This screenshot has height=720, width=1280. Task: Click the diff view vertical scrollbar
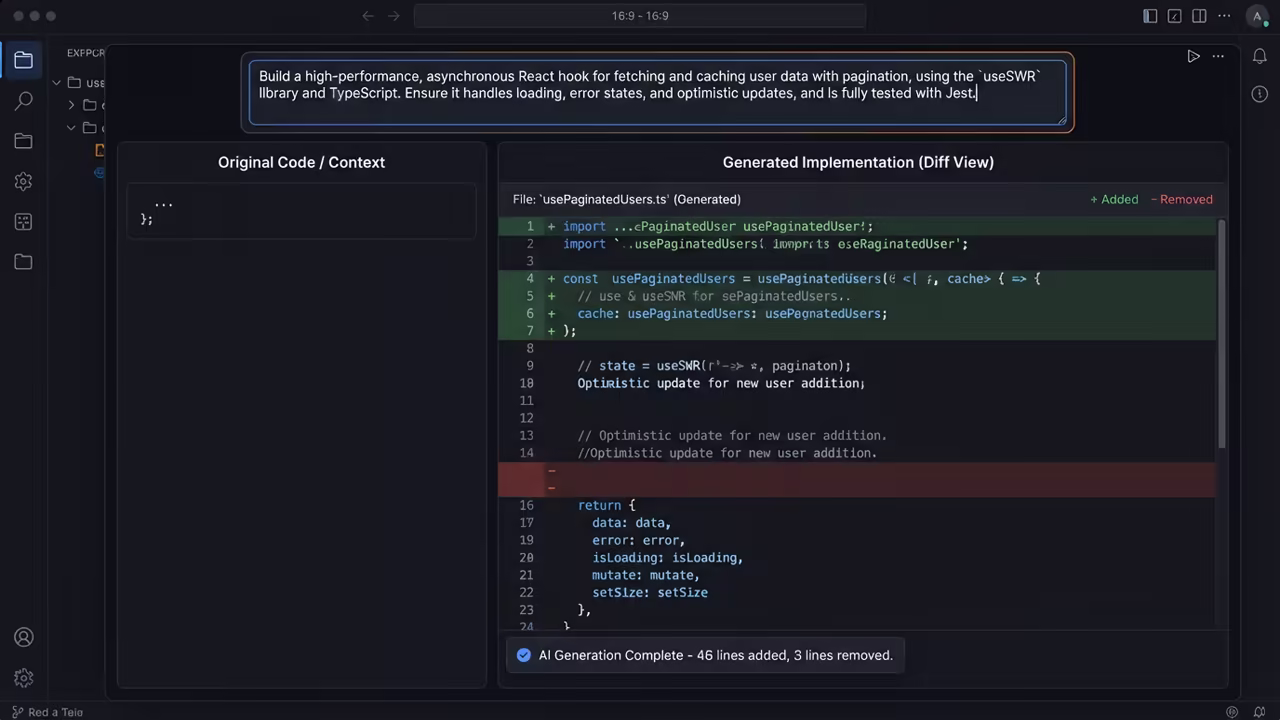(x=1220, y=335)
